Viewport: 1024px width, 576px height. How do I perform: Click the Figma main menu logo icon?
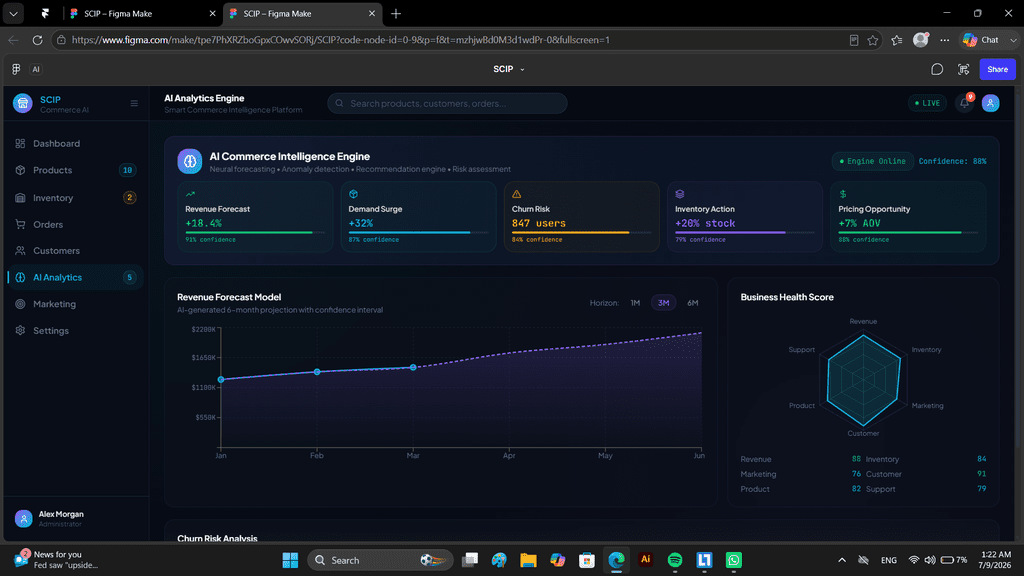tap(16, 69)
